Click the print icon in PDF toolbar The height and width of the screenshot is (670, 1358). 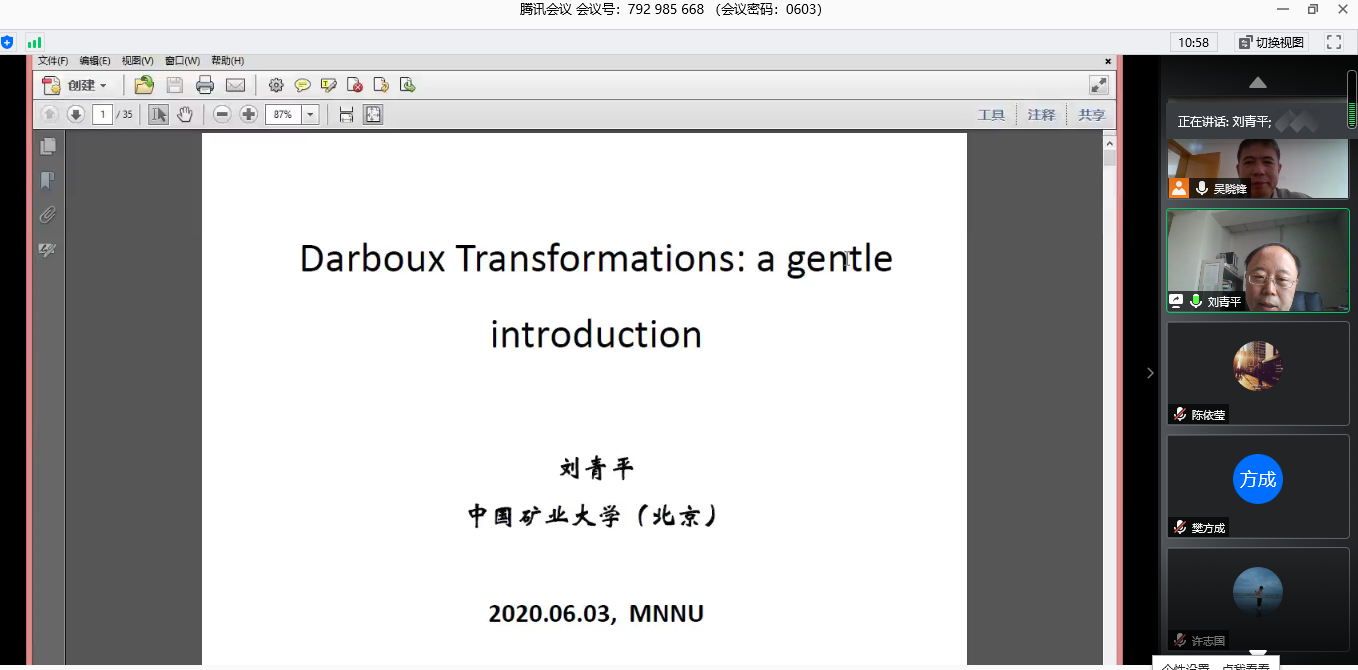[x=205, y=85]
